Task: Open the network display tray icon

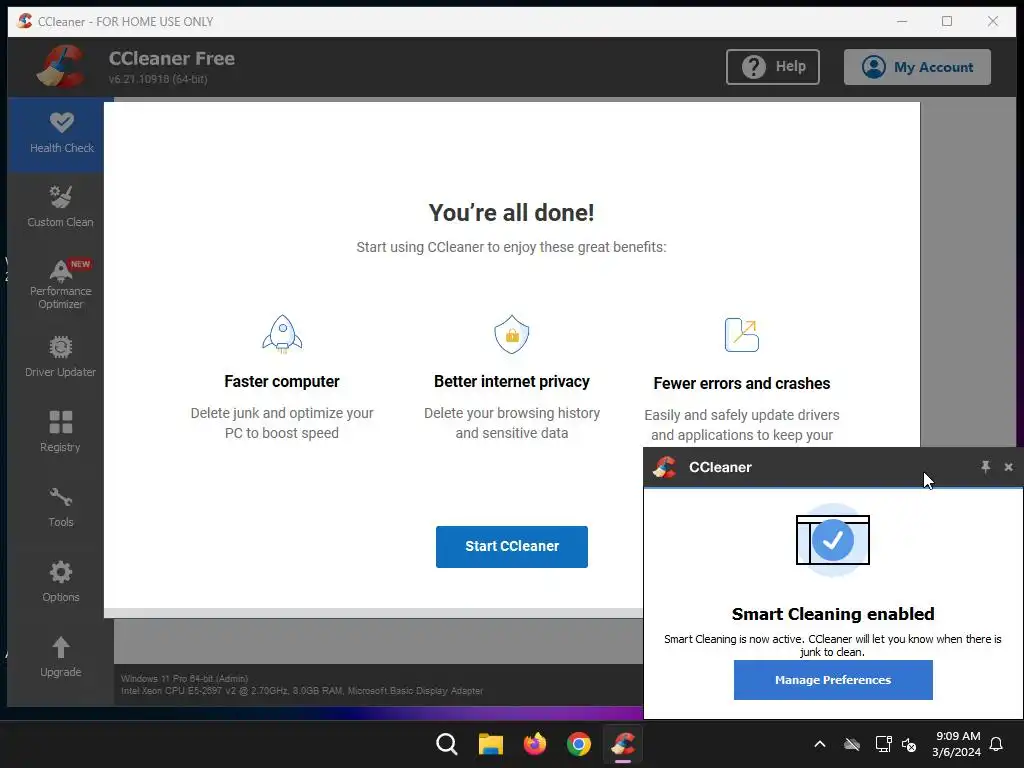Action: (x=883, y=744)
